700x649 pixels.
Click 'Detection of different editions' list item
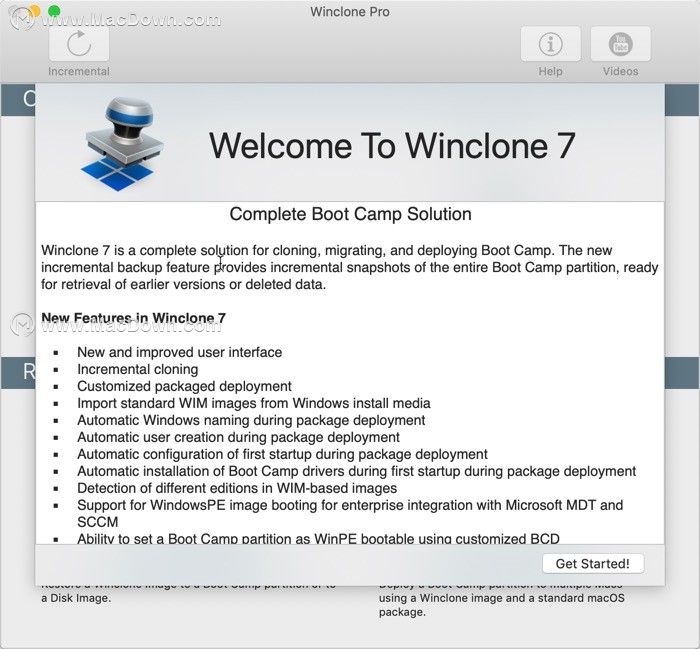pos(237,488)
